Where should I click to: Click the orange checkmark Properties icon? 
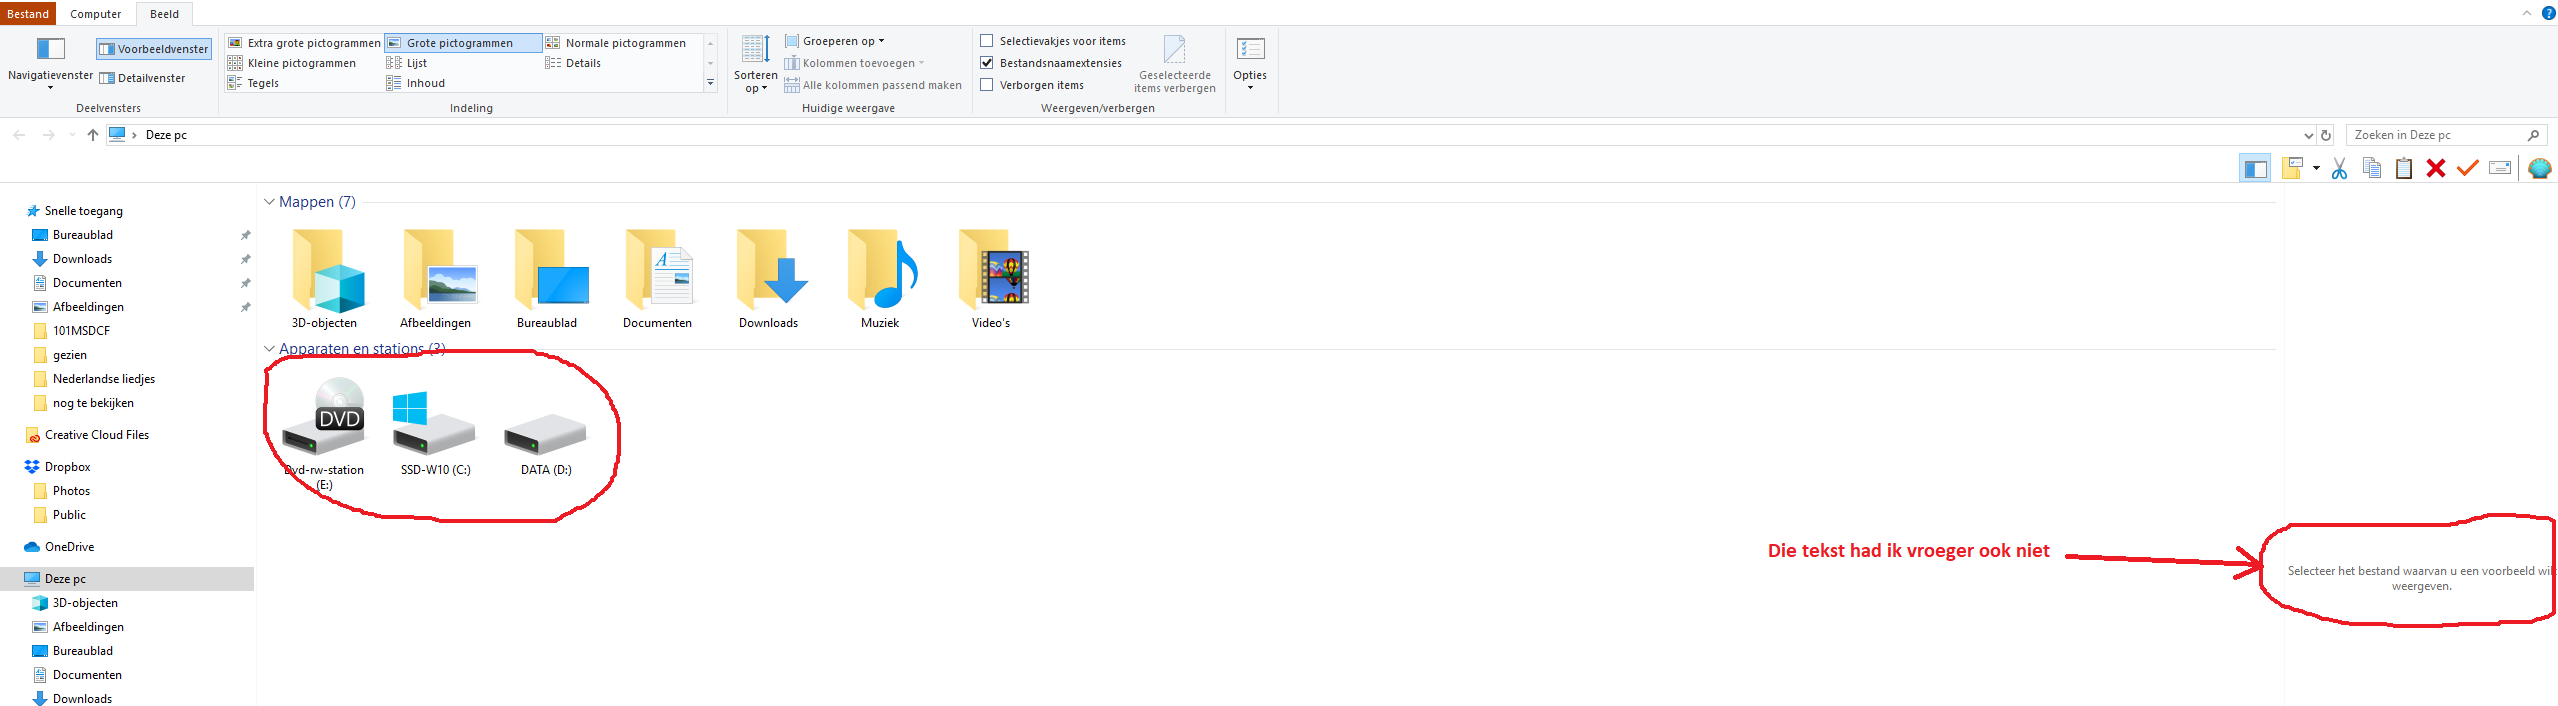pyautogui.click(x=2467, y=168)
